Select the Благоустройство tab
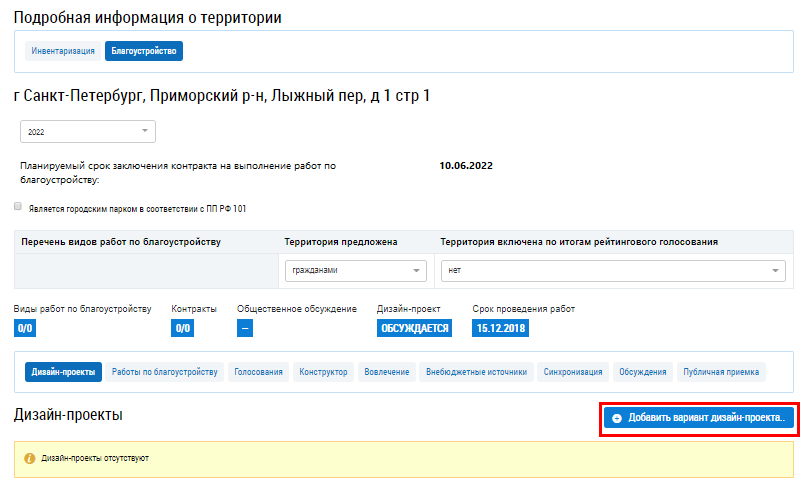Viewport: 808px width, 495px height. click(144, 50)
